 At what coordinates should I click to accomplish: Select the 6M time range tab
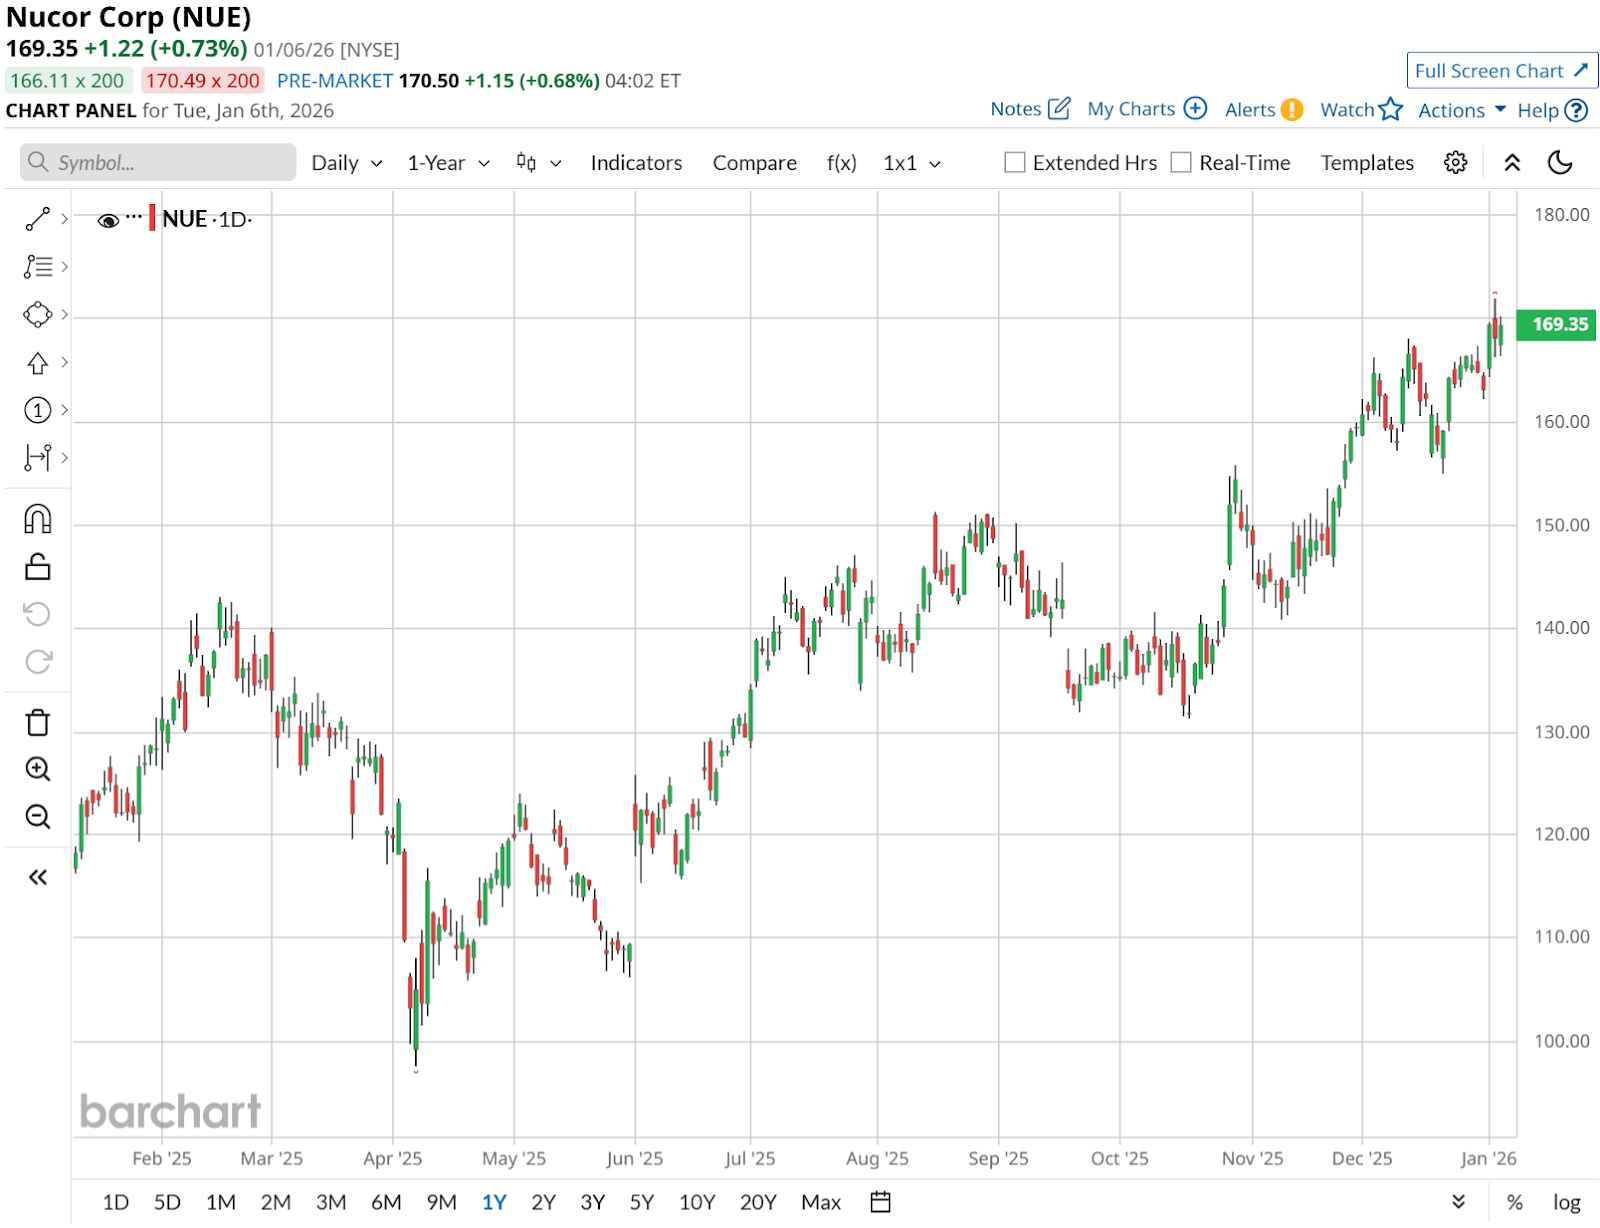click(386, 1202)
